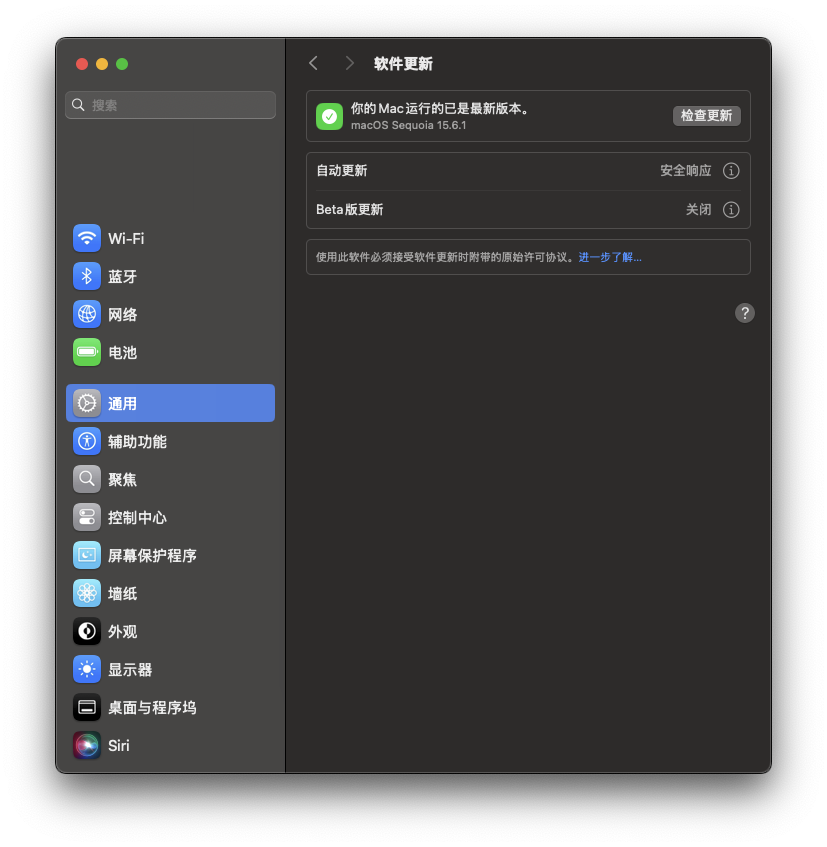Click the info icon for Beta版更新

tap(731, 210)
